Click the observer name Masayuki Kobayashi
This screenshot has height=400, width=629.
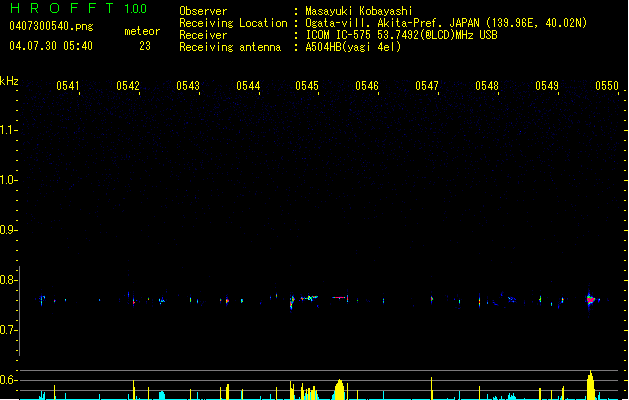click(x=359, y=11)
